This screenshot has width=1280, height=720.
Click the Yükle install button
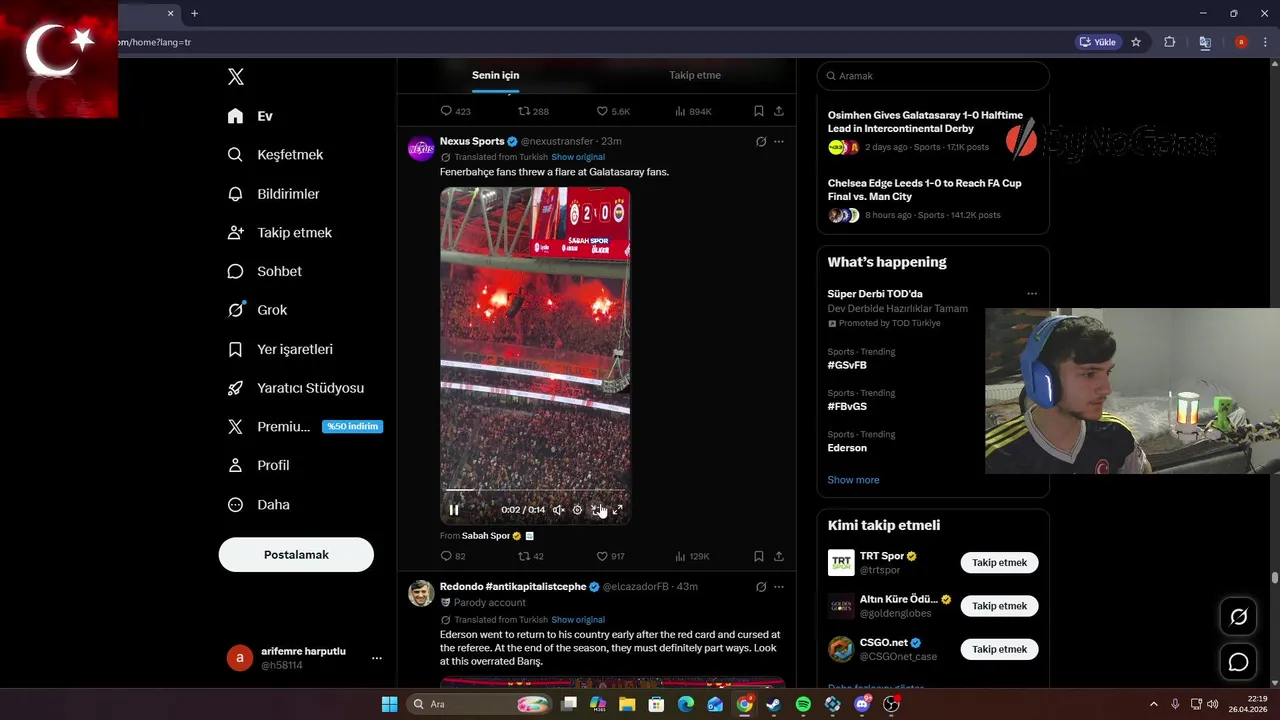click(x=1097, y=42)
